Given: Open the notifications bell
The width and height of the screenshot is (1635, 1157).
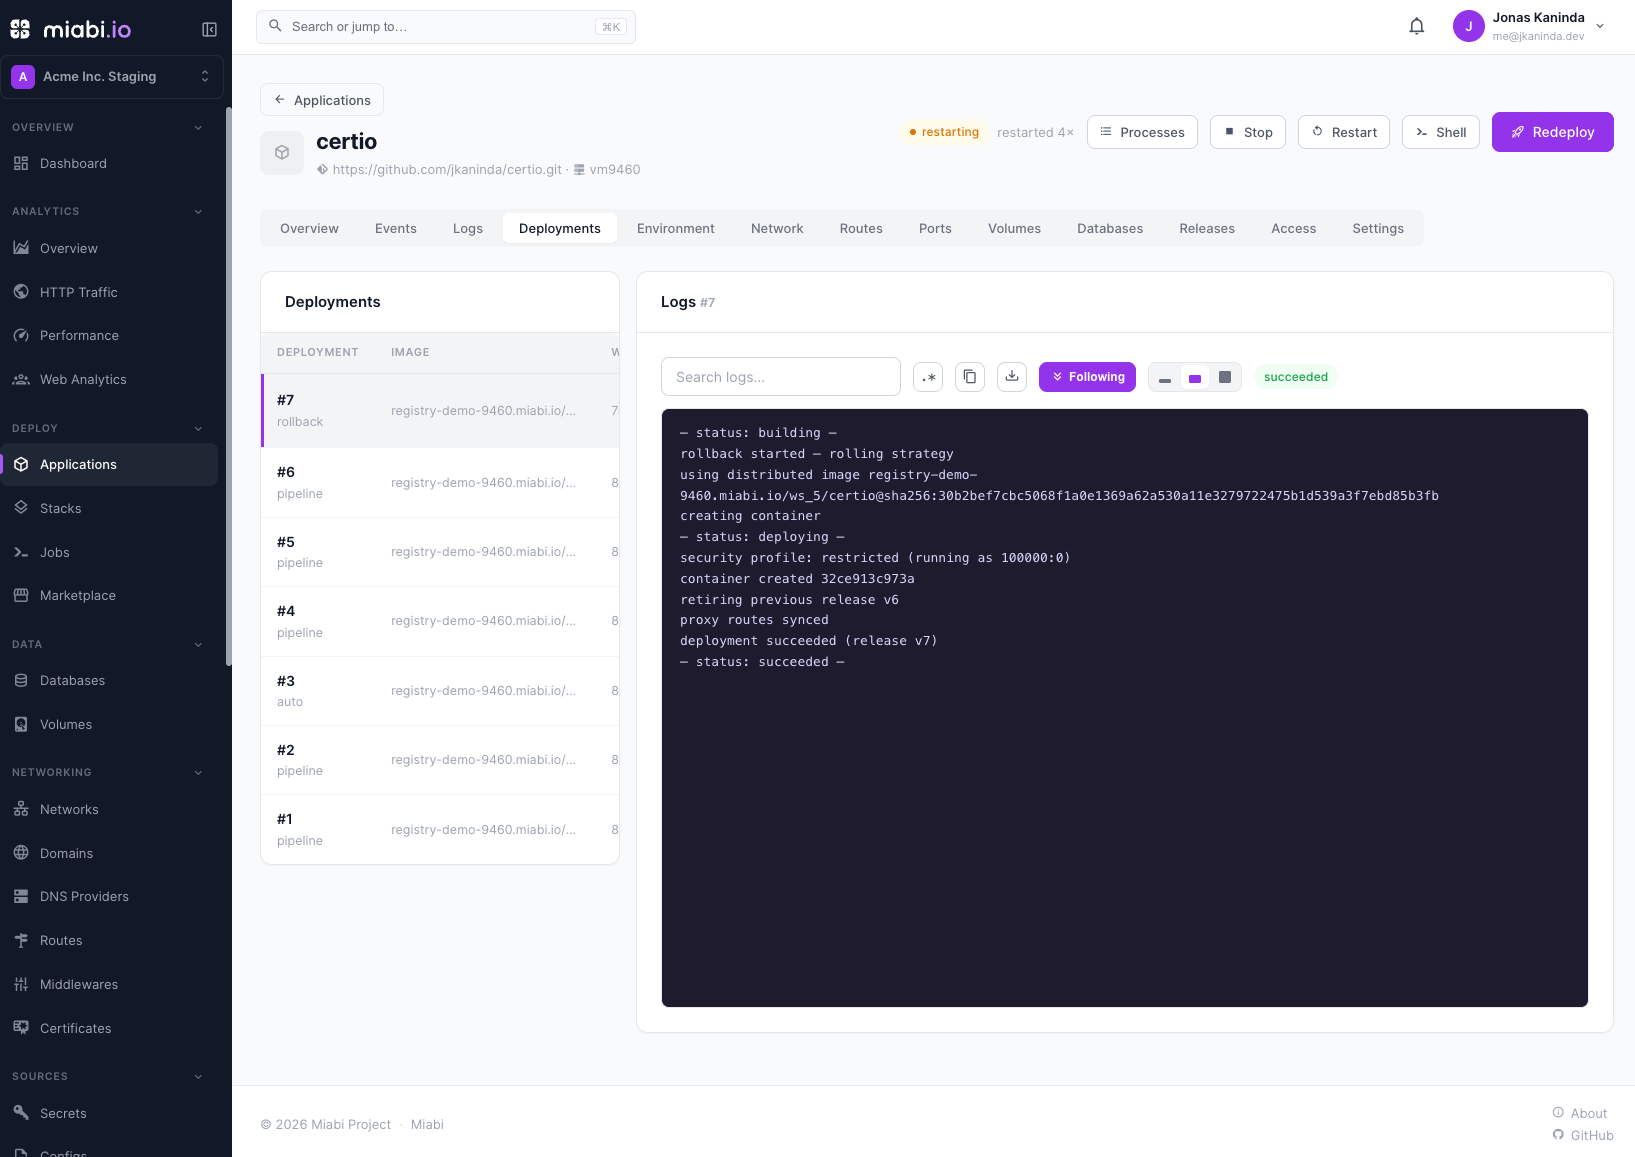Looking at the screenshot, I should point(1416,27).
